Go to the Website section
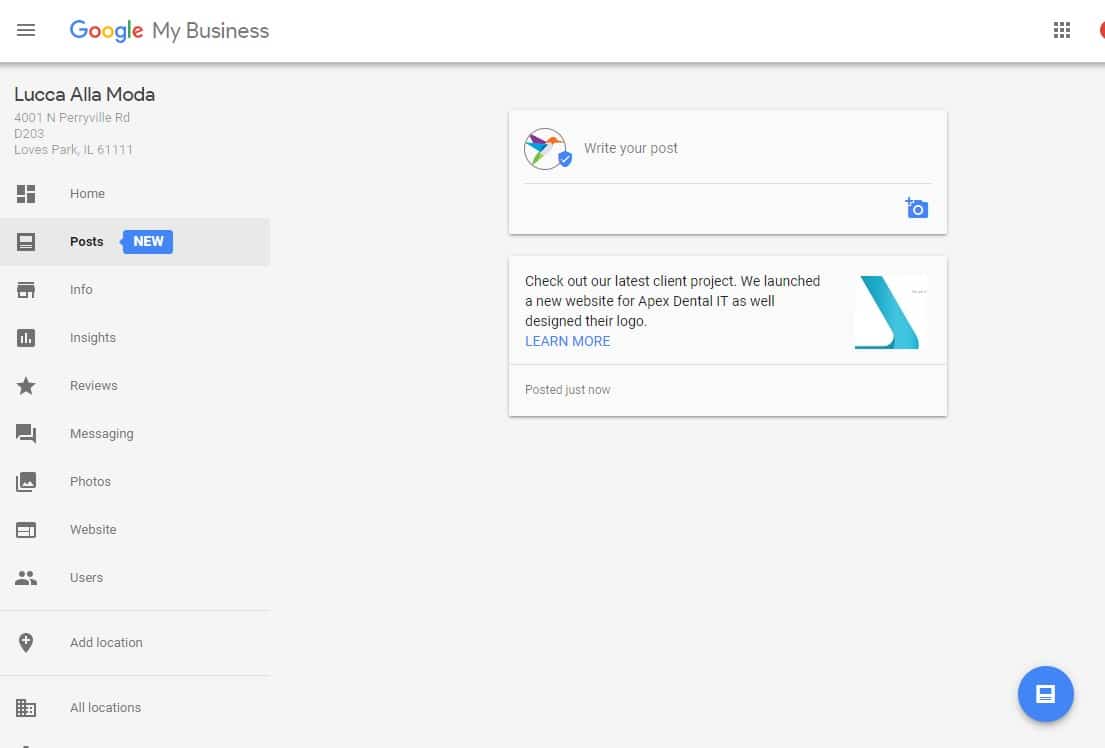This screenshot has width=1105, height=748. coord(93,529)
